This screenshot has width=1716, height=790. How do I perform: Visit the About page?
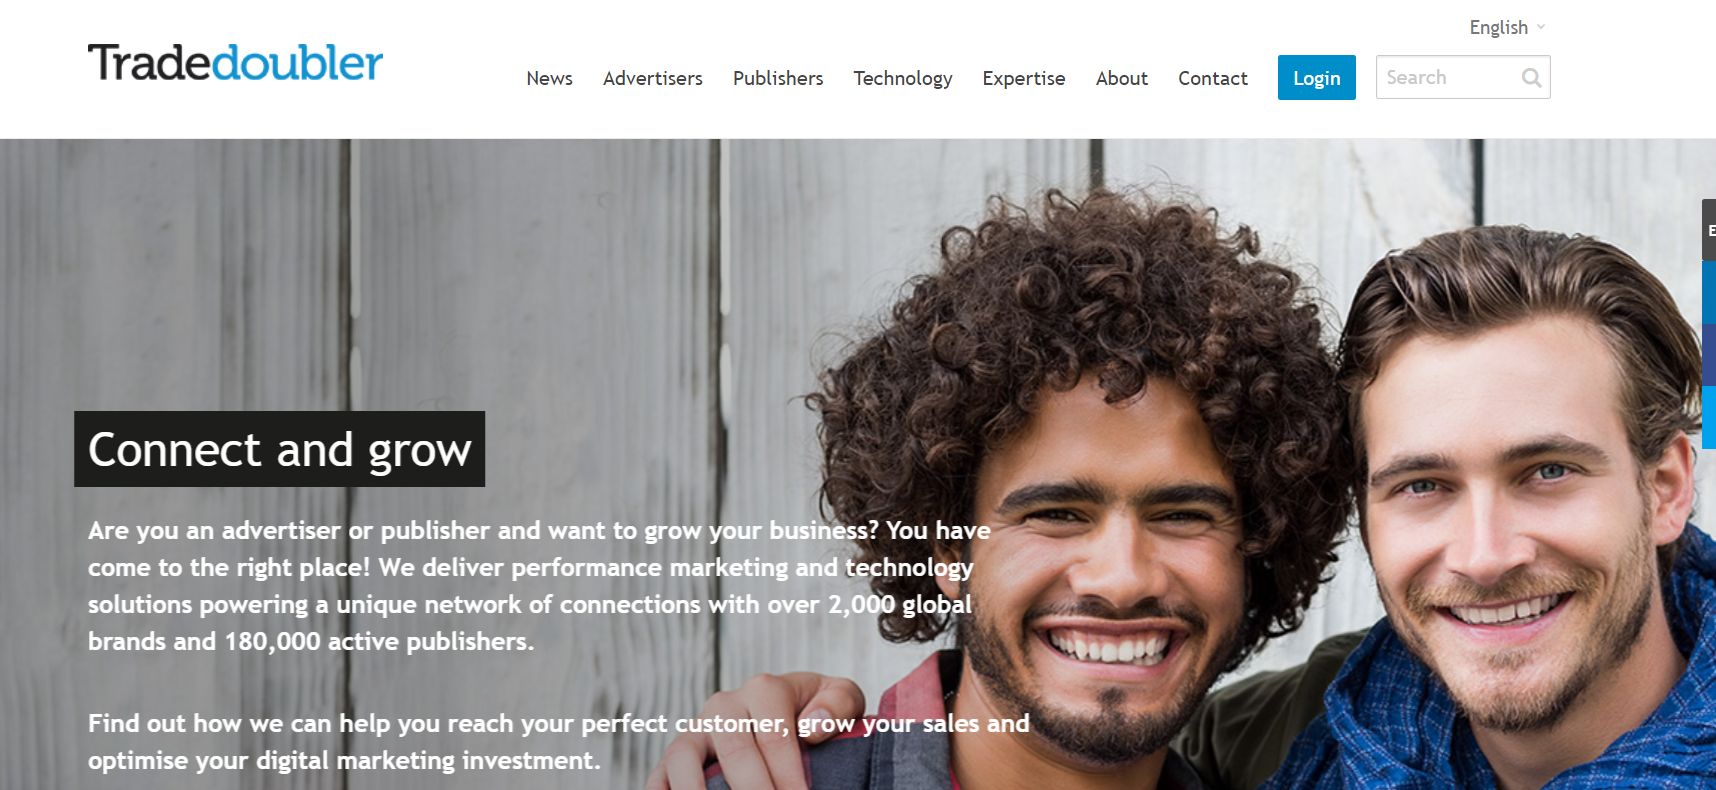pyautogui.click(x=1121, y=78)
